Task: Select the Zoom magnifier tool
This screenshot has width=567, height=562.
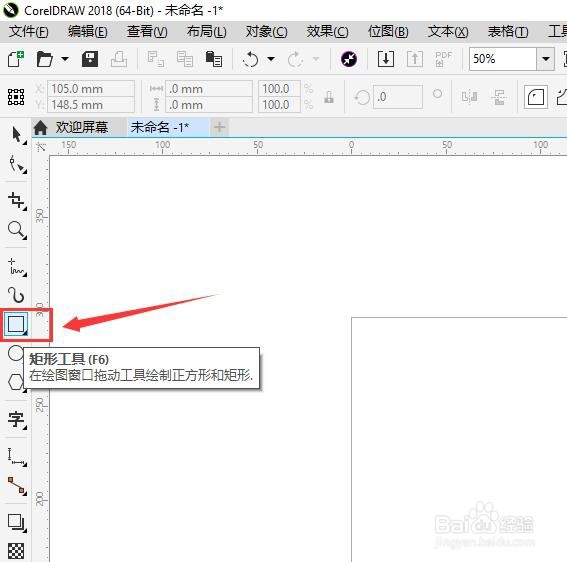Action: 17,230
